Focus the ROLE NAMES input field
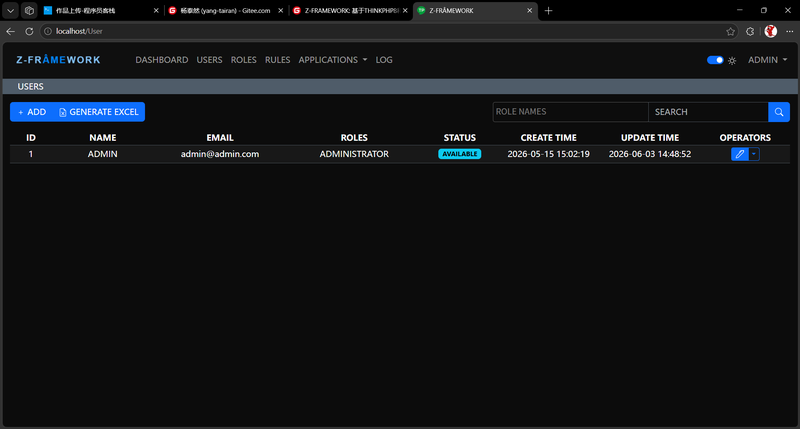 tap(570, 112)
